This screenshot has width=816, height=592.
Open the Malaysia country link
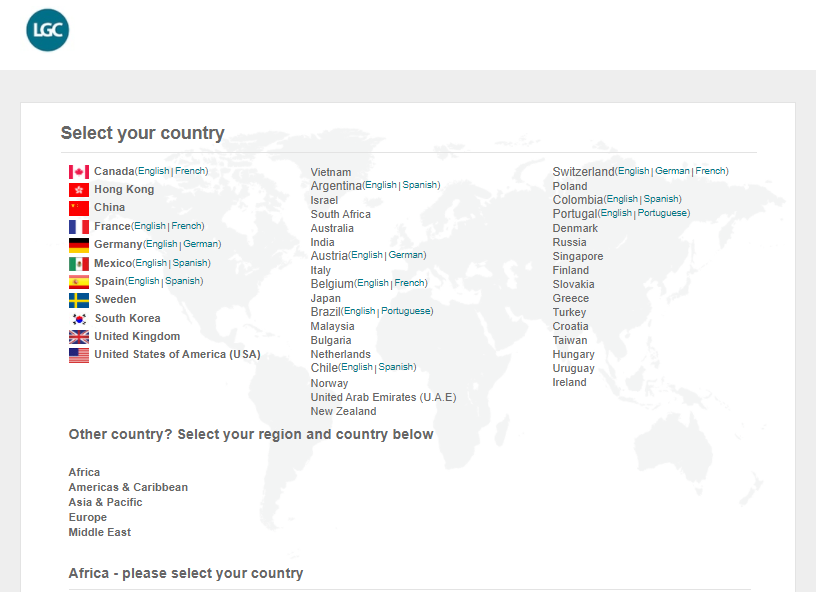pos(333,327)
